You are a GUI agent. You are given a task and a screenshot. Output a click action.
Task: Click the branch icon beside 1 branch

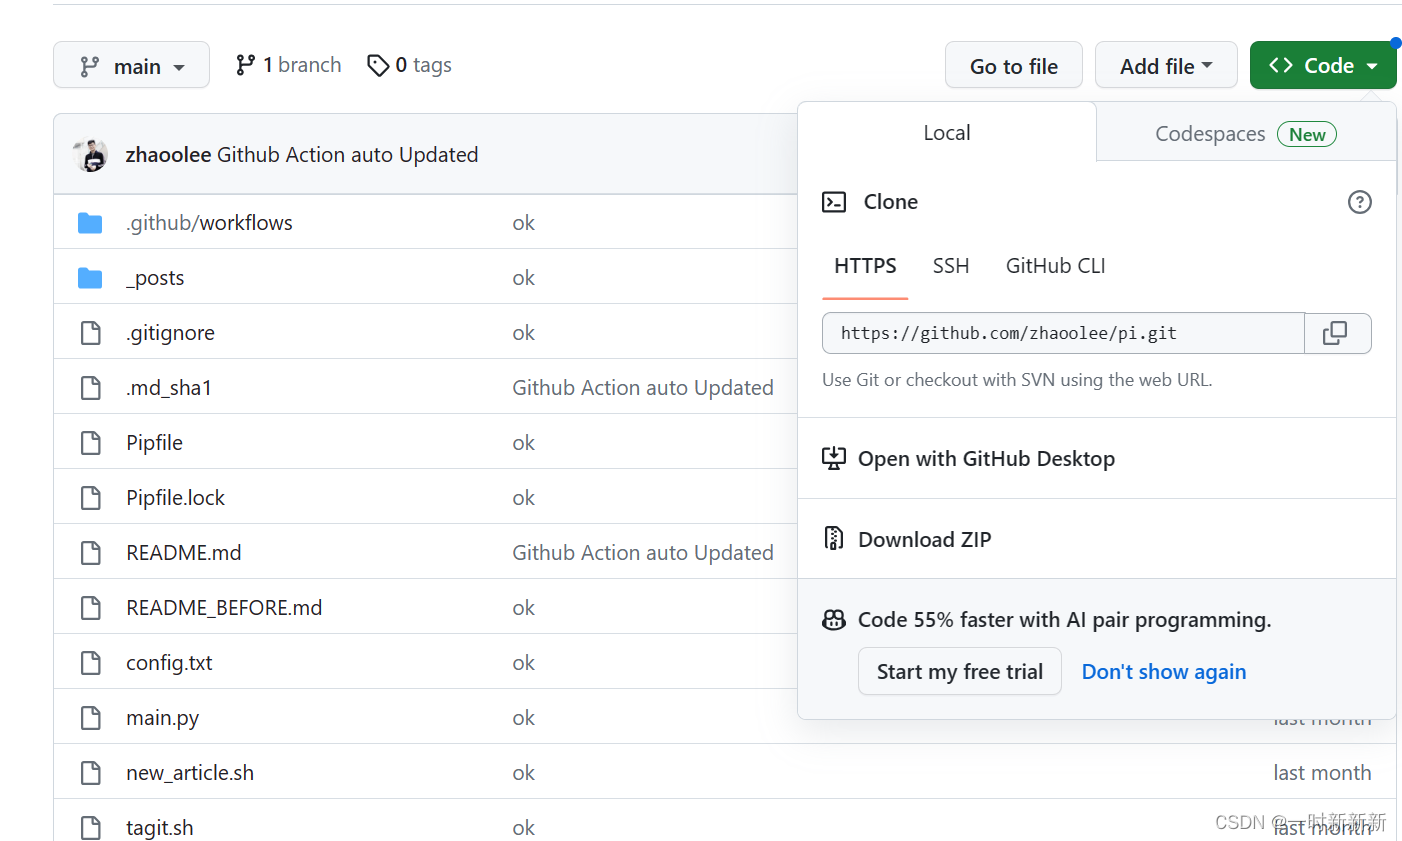coord(245,65)
